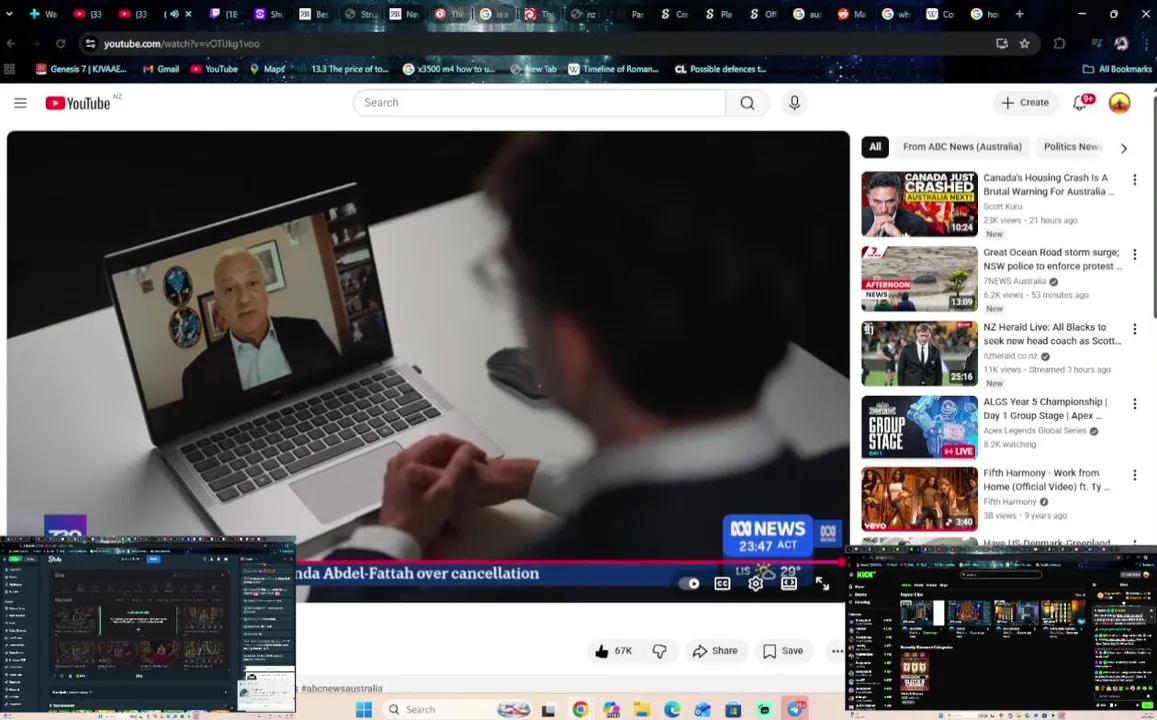The height and width of the screenshot is (720, 1157).
Task: Save the video to a playlist
Action: coord(783,650)
